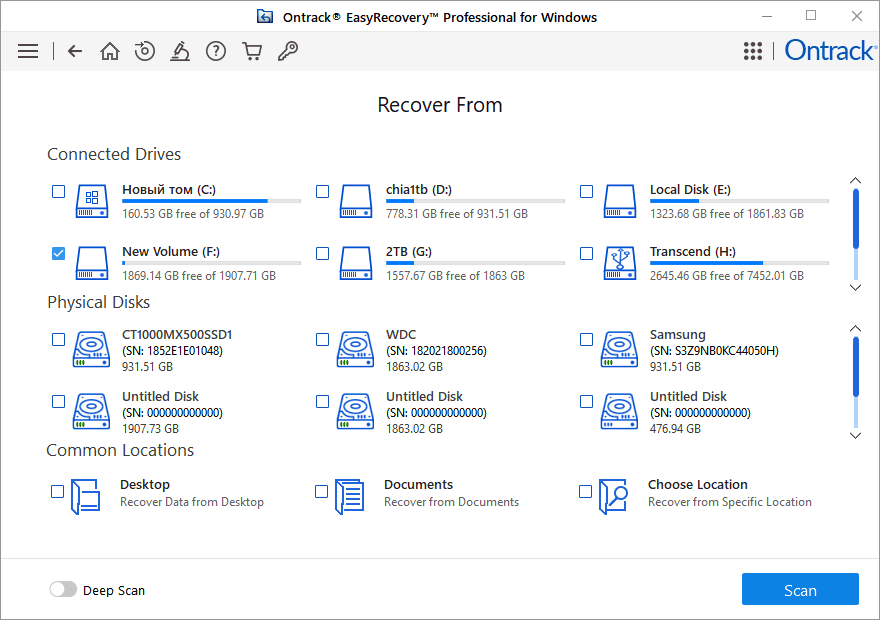Open the microscope tools icon
Viewport: 880px width, 620px height.
(x=180, y=51)
